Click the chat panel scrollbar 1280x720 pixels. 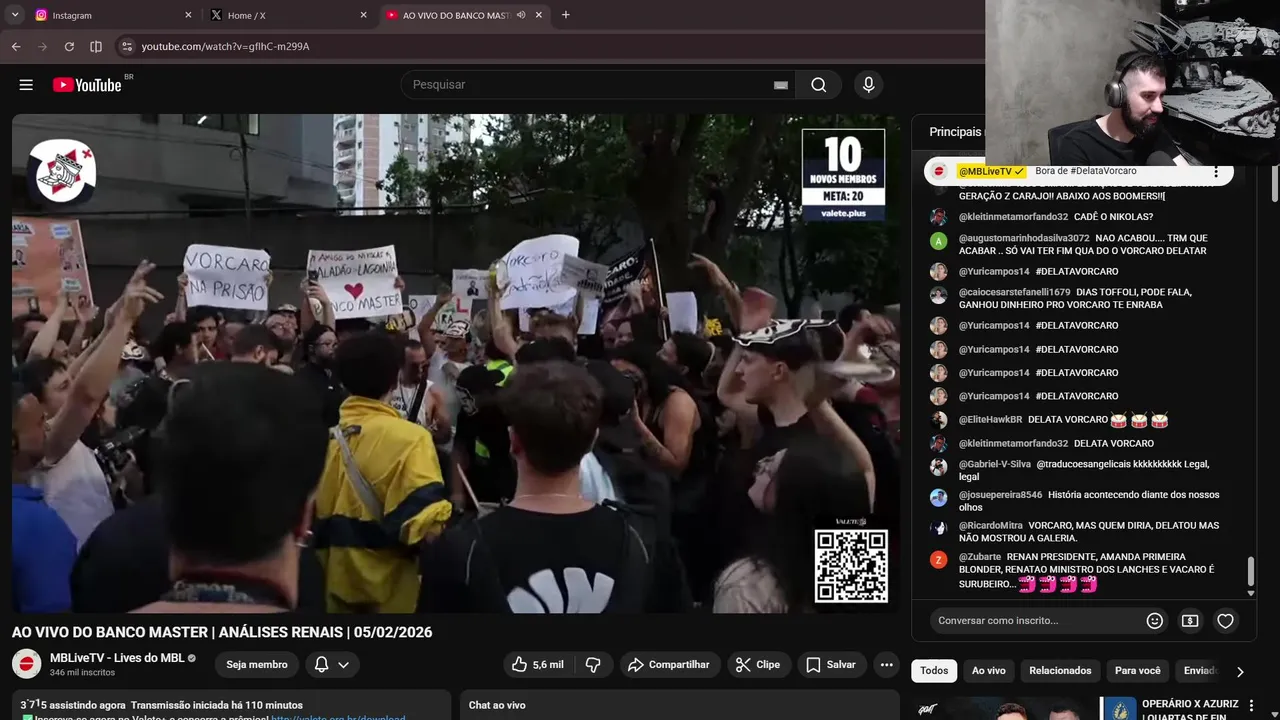click(x=1250, y=572)
